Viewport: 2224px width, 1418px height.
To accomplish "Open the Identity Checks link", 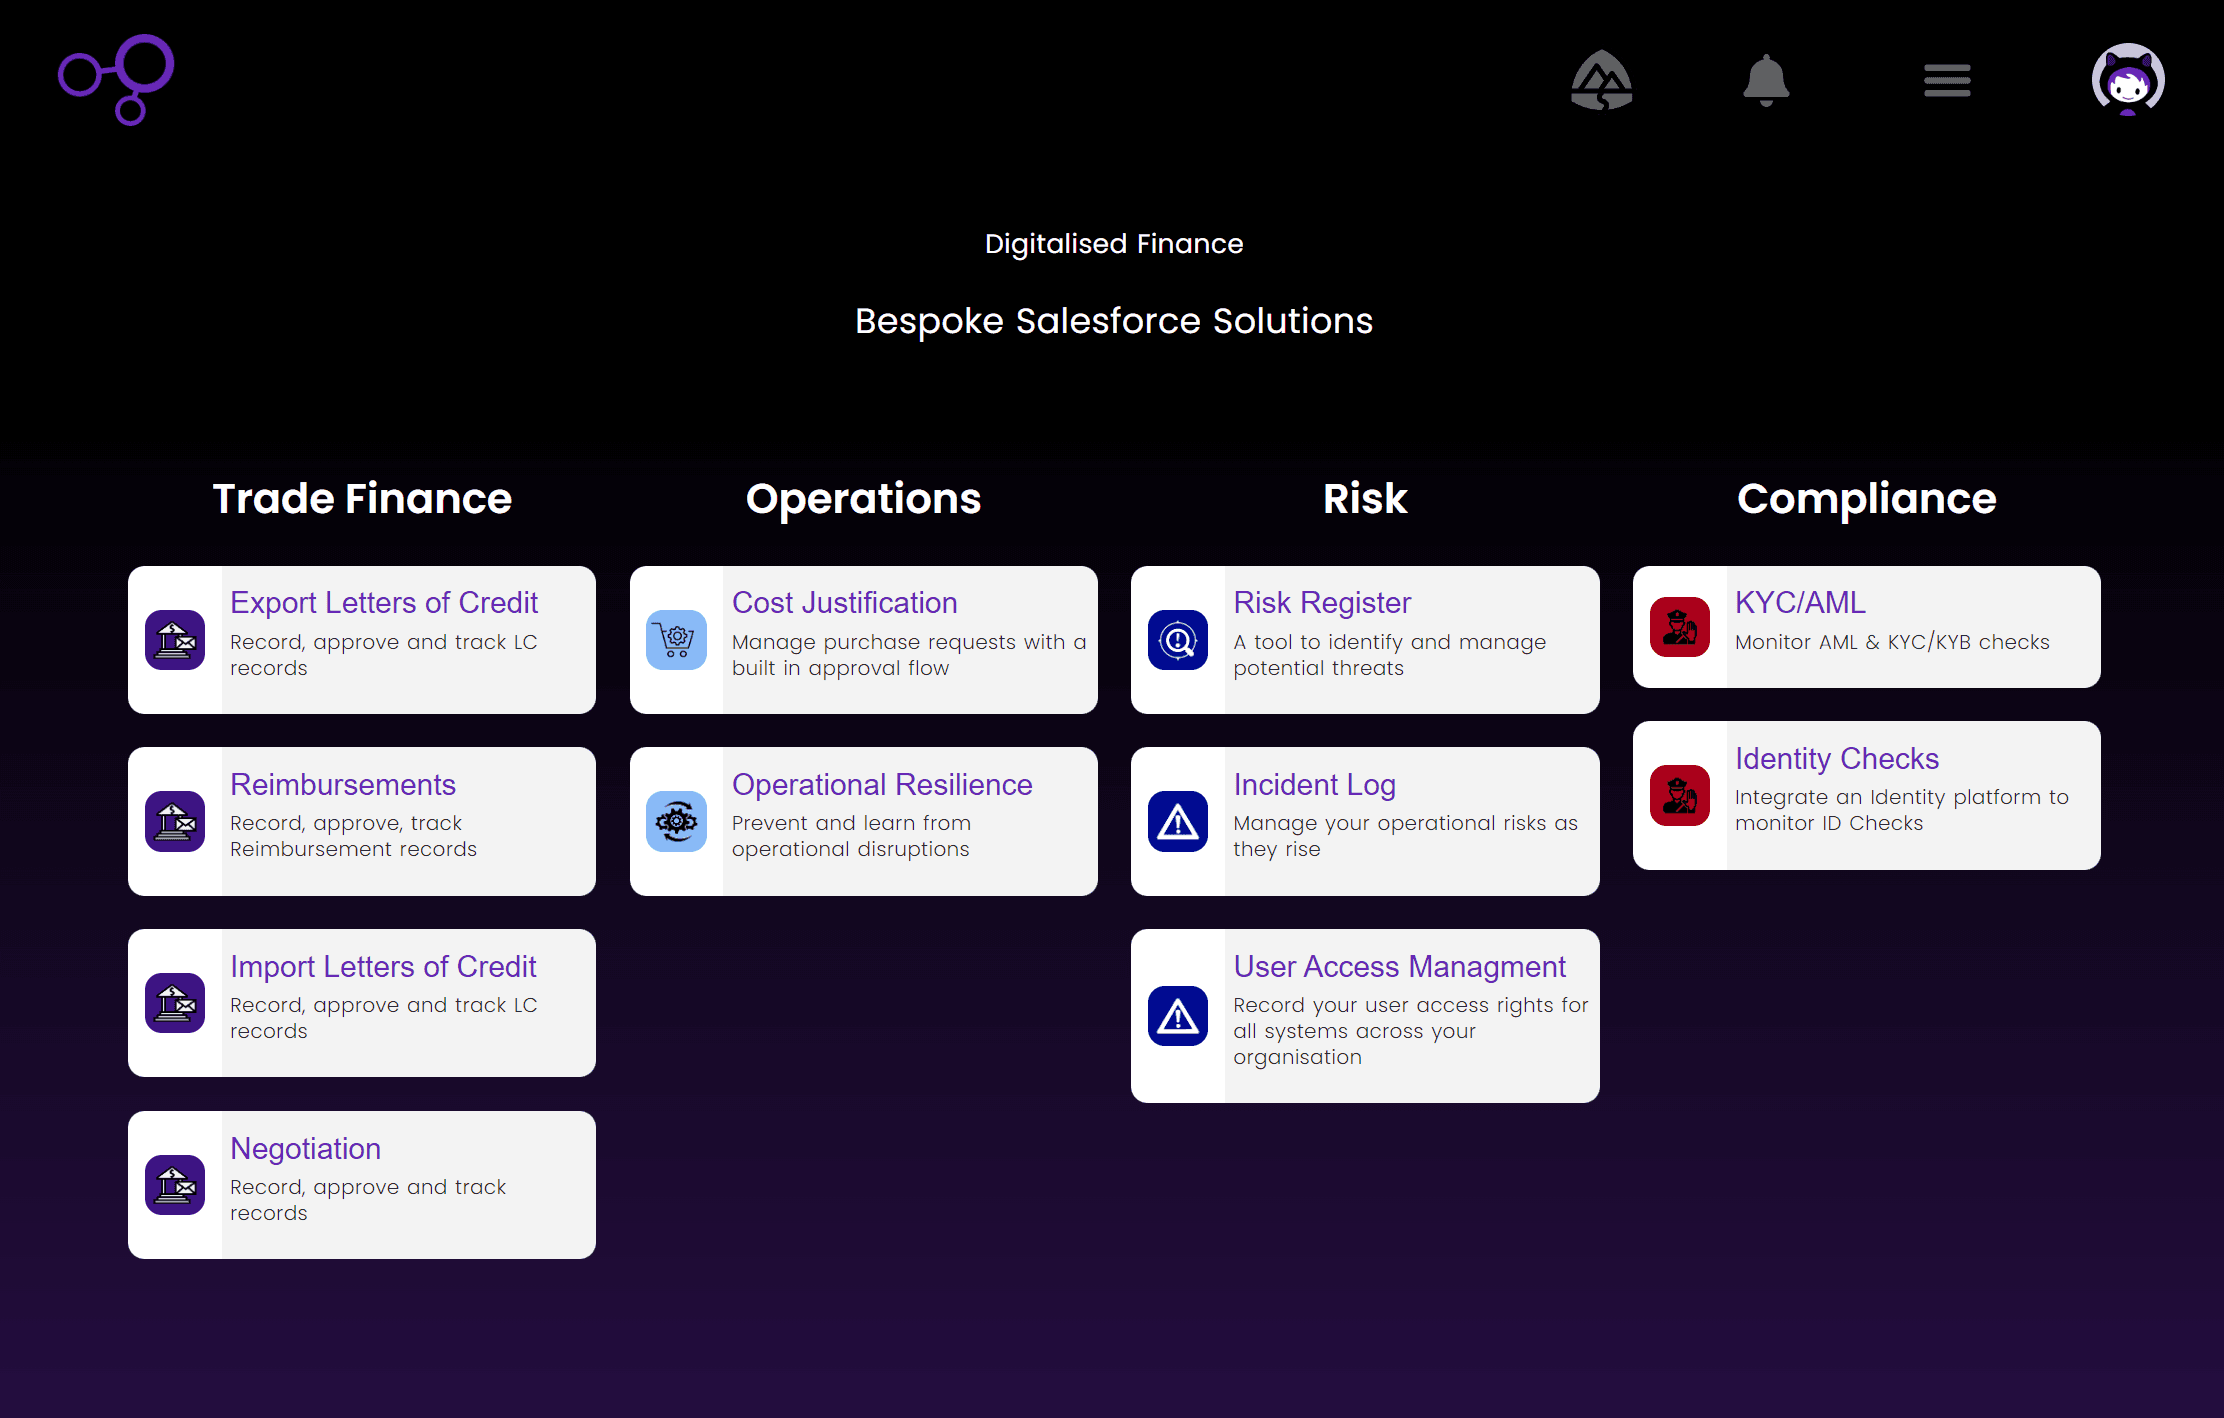I will (x=1837, y=759).
